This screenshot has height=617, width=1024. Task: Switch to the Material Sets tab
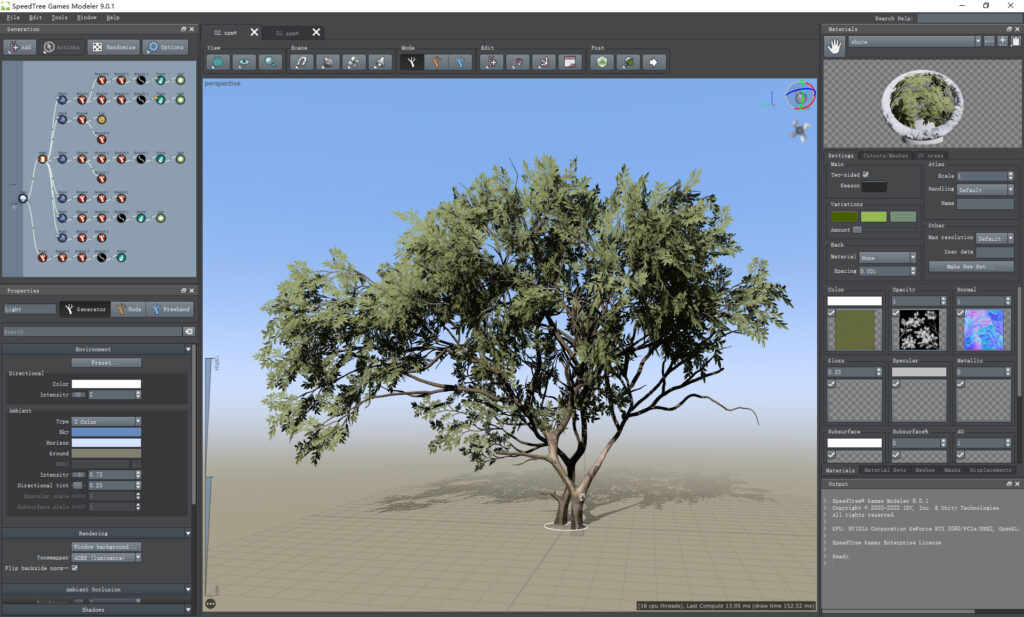[886, 469]
